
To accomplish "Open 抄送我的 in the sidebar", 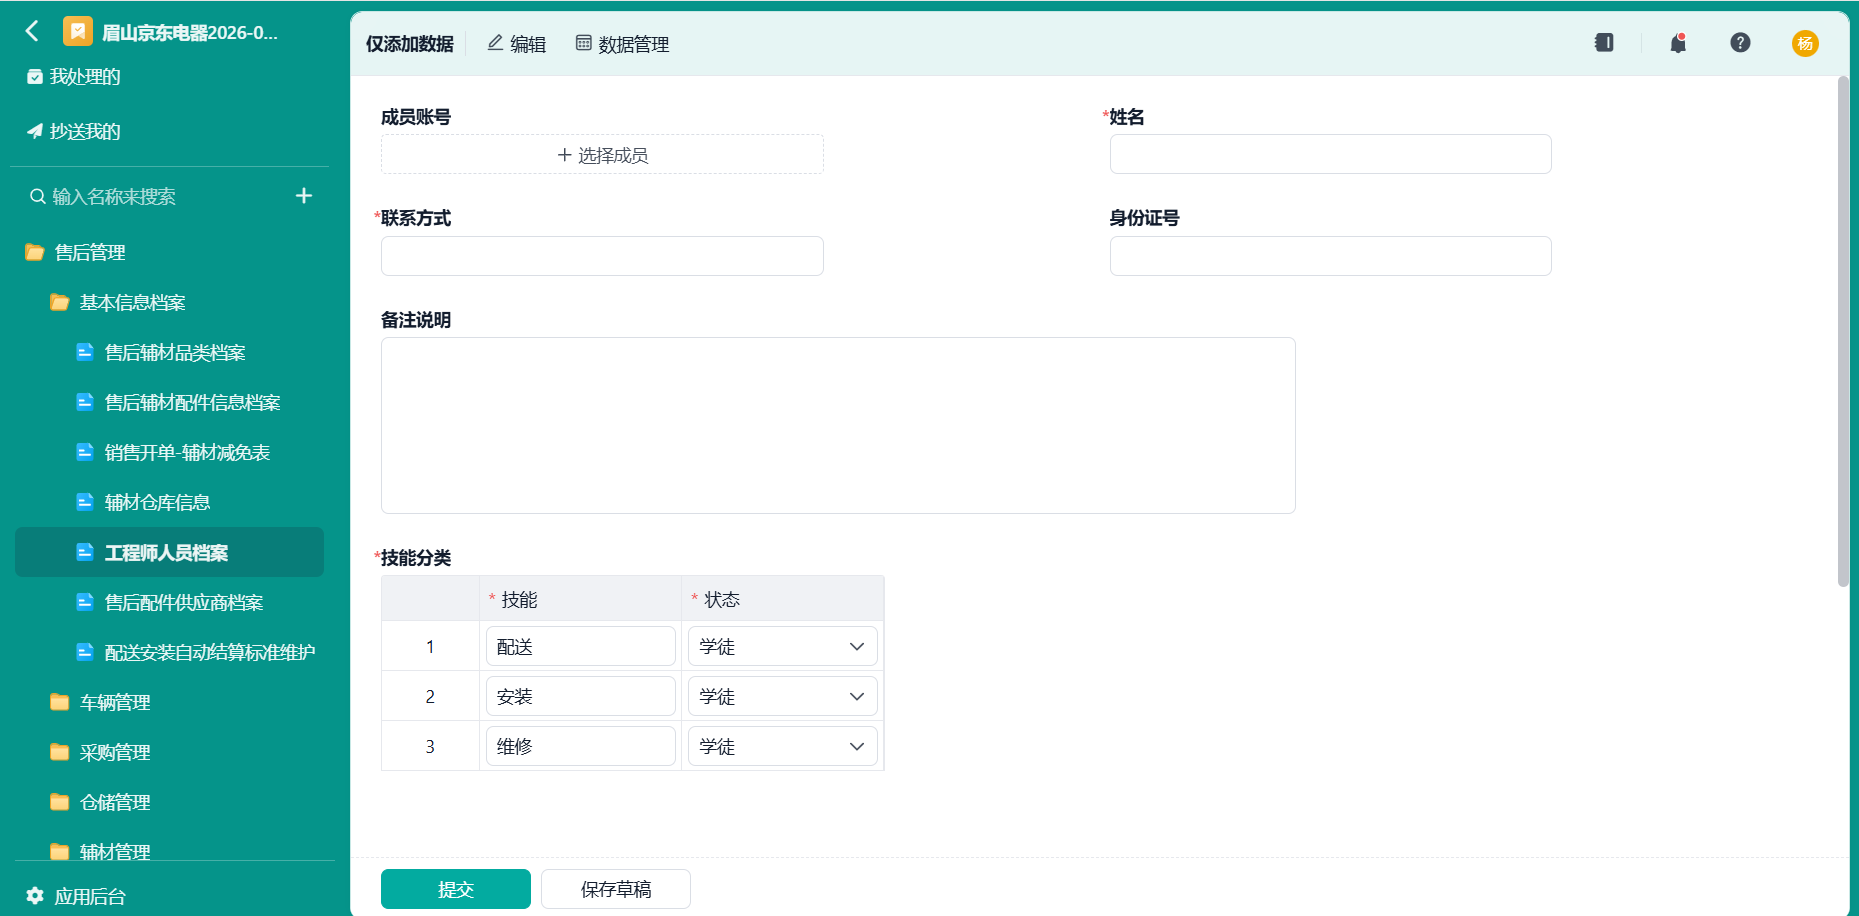I will tap(85, 131).
